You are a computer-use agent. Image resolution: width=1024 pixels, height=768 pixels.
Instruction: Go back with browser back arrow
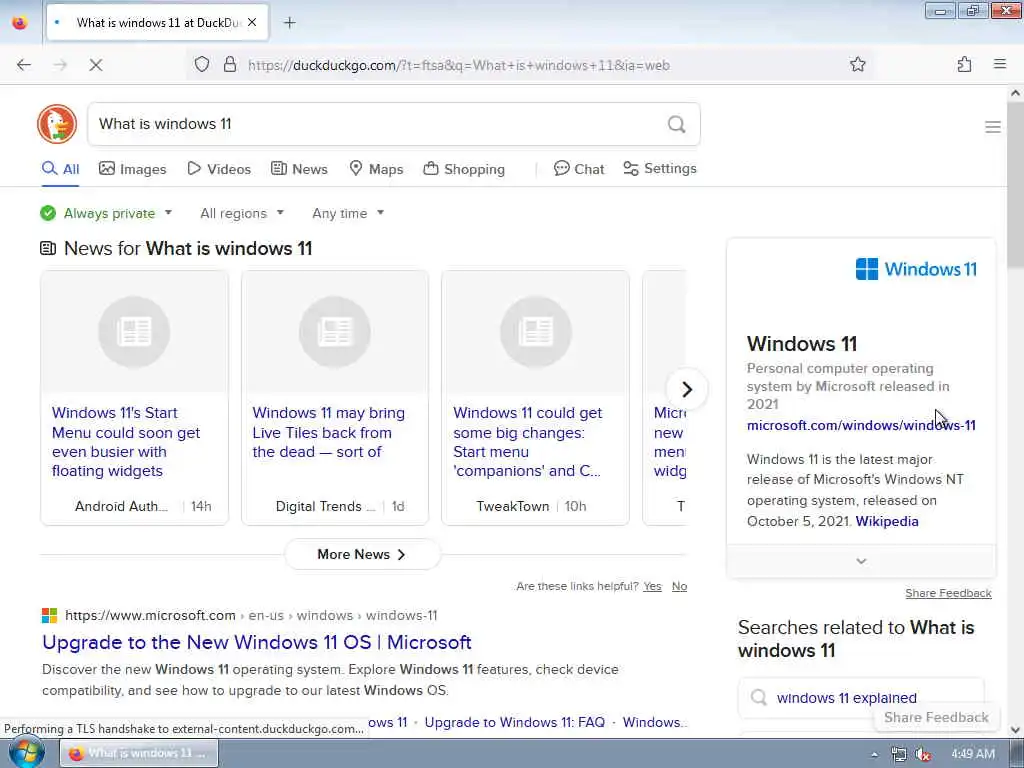click(24, 65)
